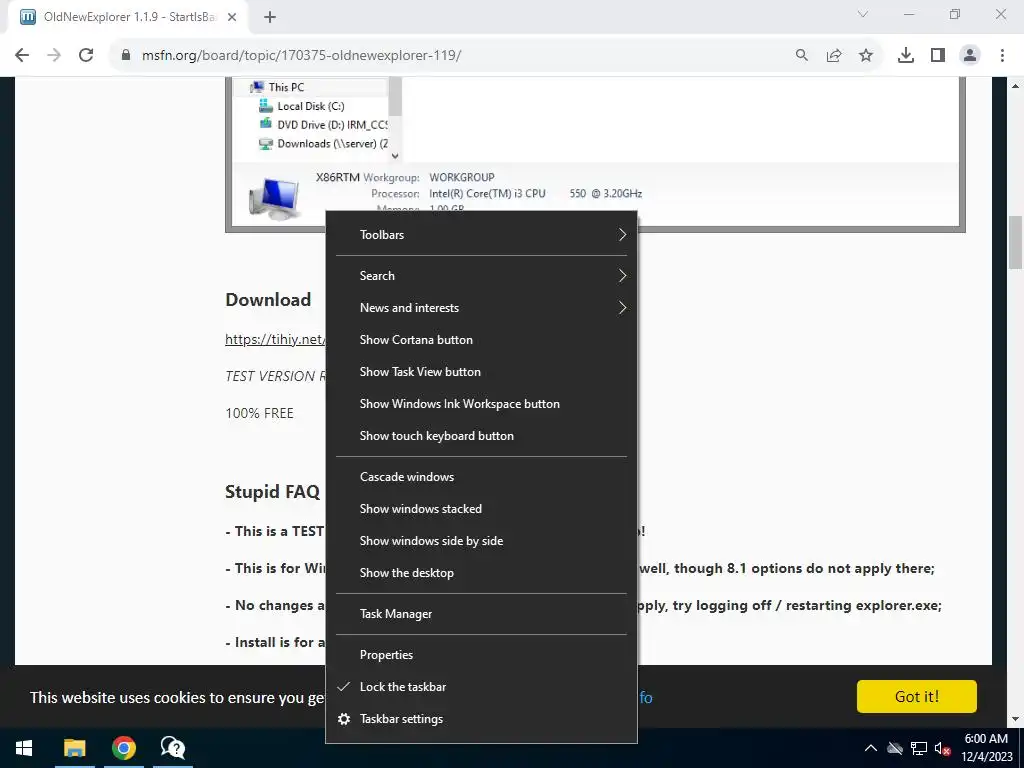Click the muted volume tray icon
This screenshot has height=768, width=1024.
[x=942, y=748]
